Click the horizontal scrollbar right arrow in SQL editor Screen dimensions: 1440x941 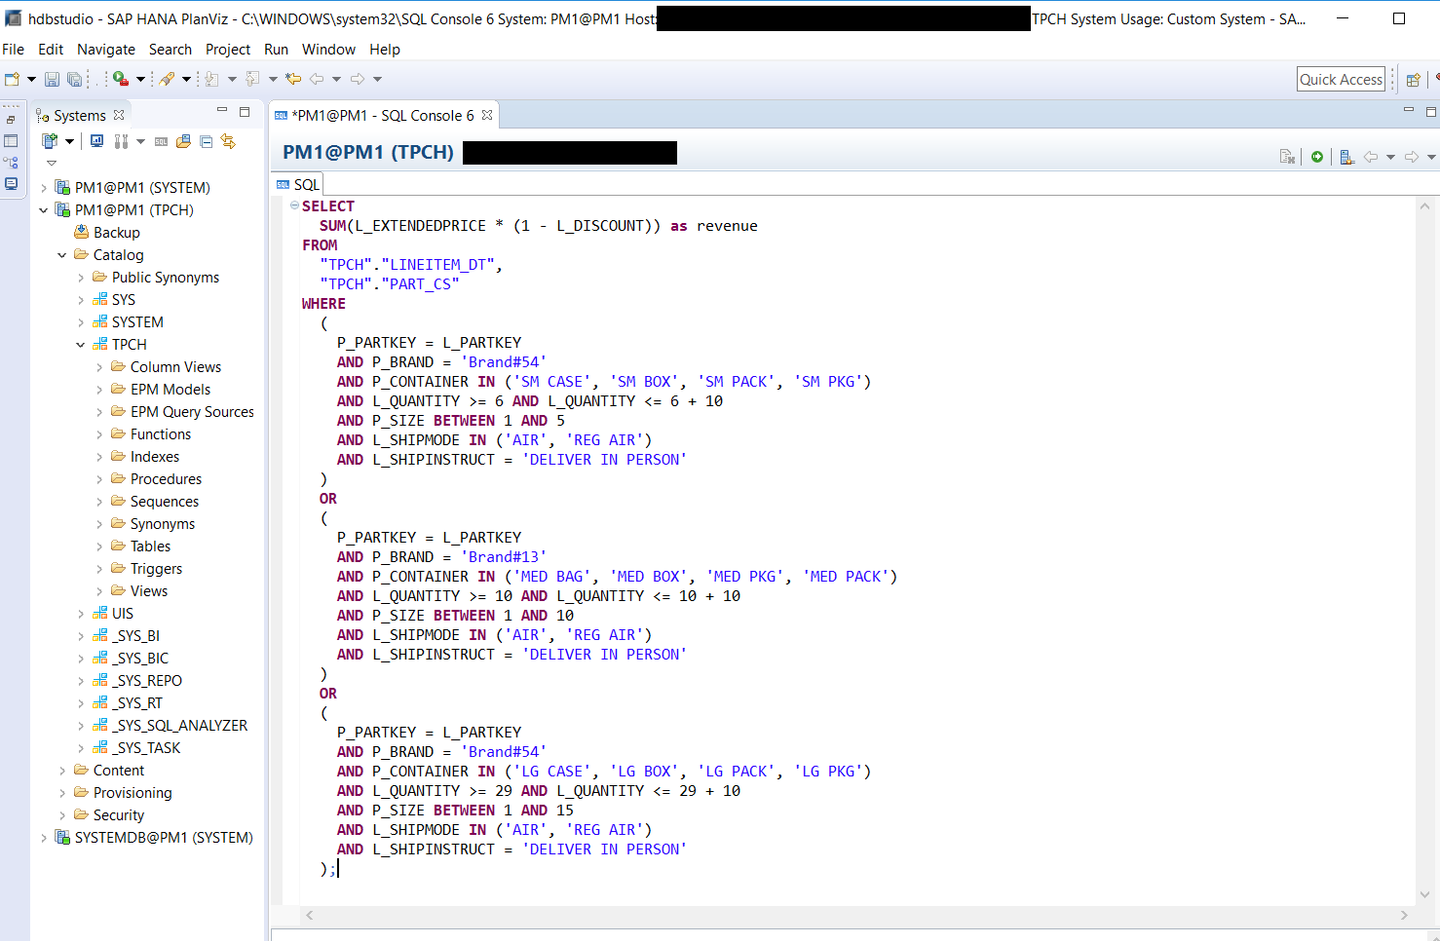tap(1404, 915)
